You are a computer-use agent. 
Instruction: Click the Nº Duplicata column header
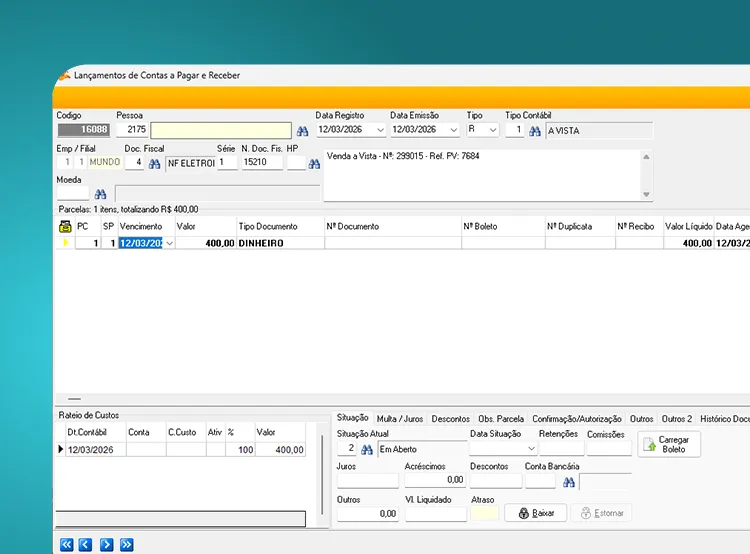click(580, 226)
